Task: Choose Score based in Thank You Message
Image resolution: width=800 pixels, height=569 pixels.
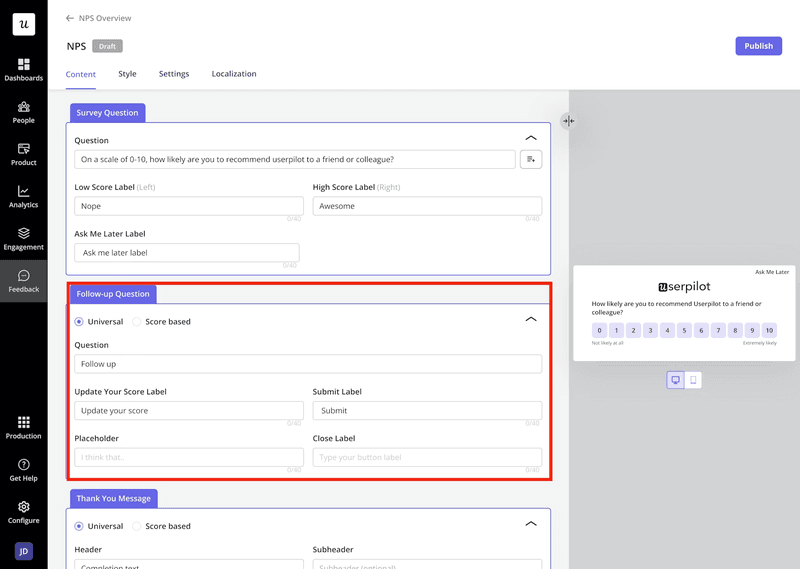Action: pos(137,526)
